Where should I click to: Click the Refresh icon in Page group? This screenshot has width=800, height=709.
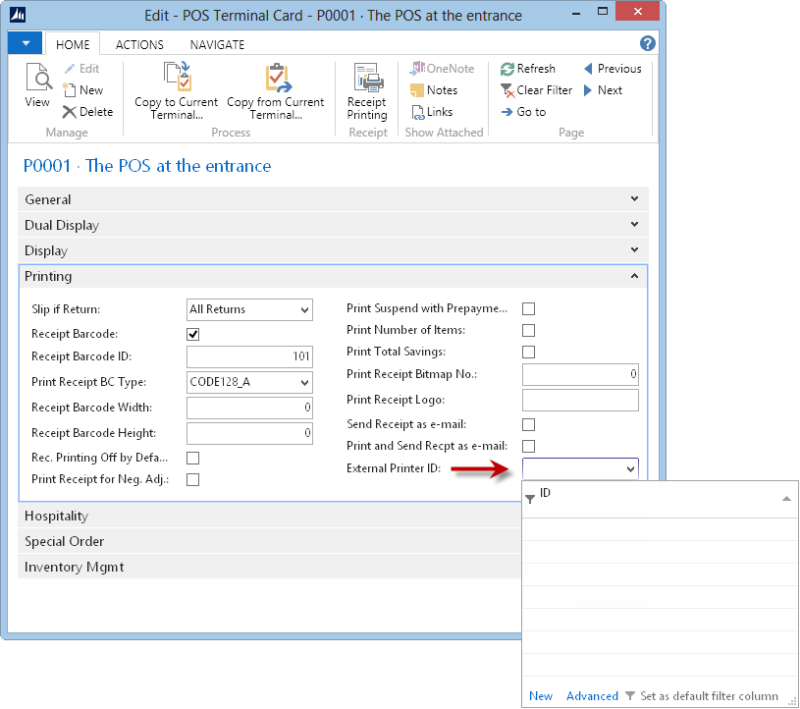pyautogui.click(x=508, y=69)
